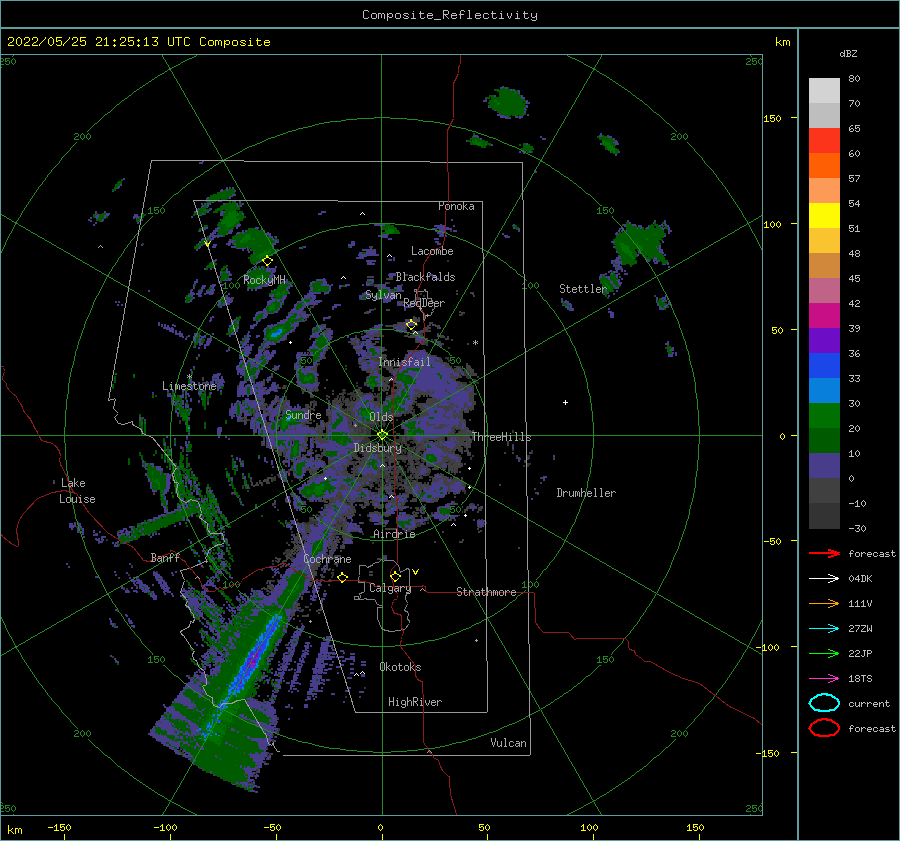Click the slate purple swatch between 10 and 0
The height and width of the screenshot is (841, 900).
tap(824, 466)
